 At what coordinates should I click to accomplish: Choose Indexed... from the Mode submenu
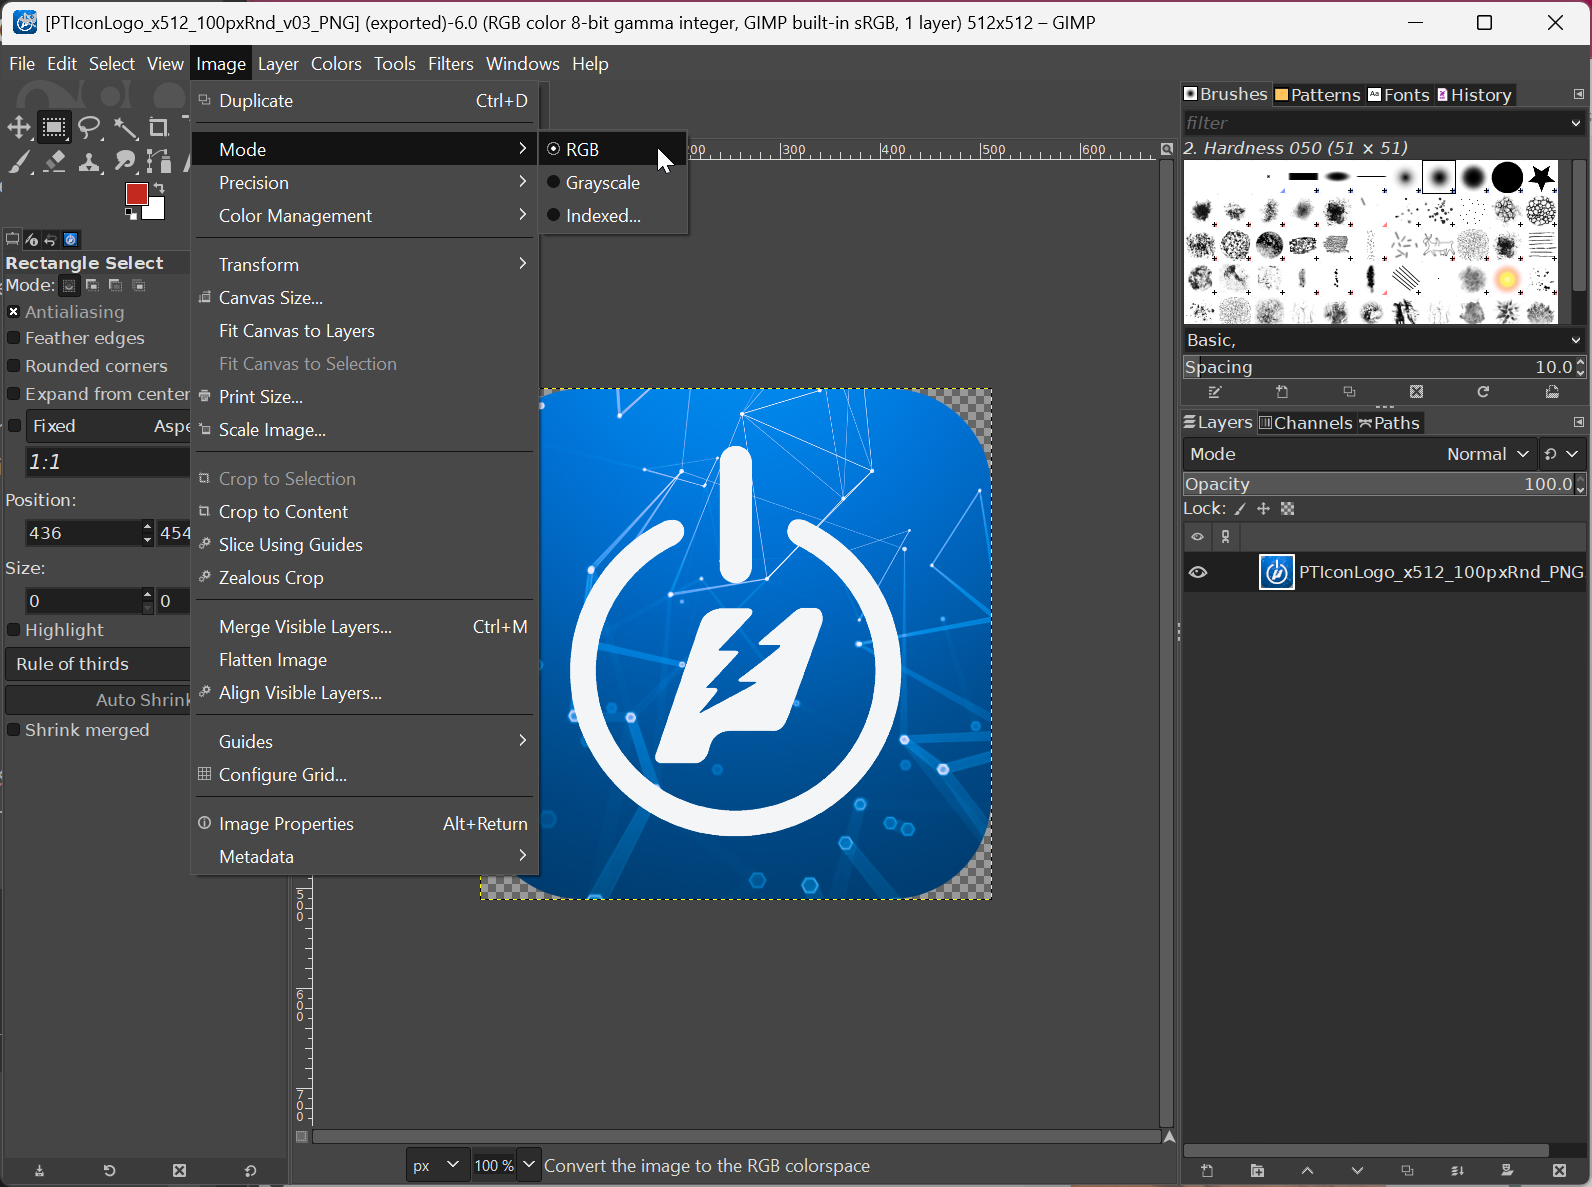pyautogui.click(x=613, y=216)
